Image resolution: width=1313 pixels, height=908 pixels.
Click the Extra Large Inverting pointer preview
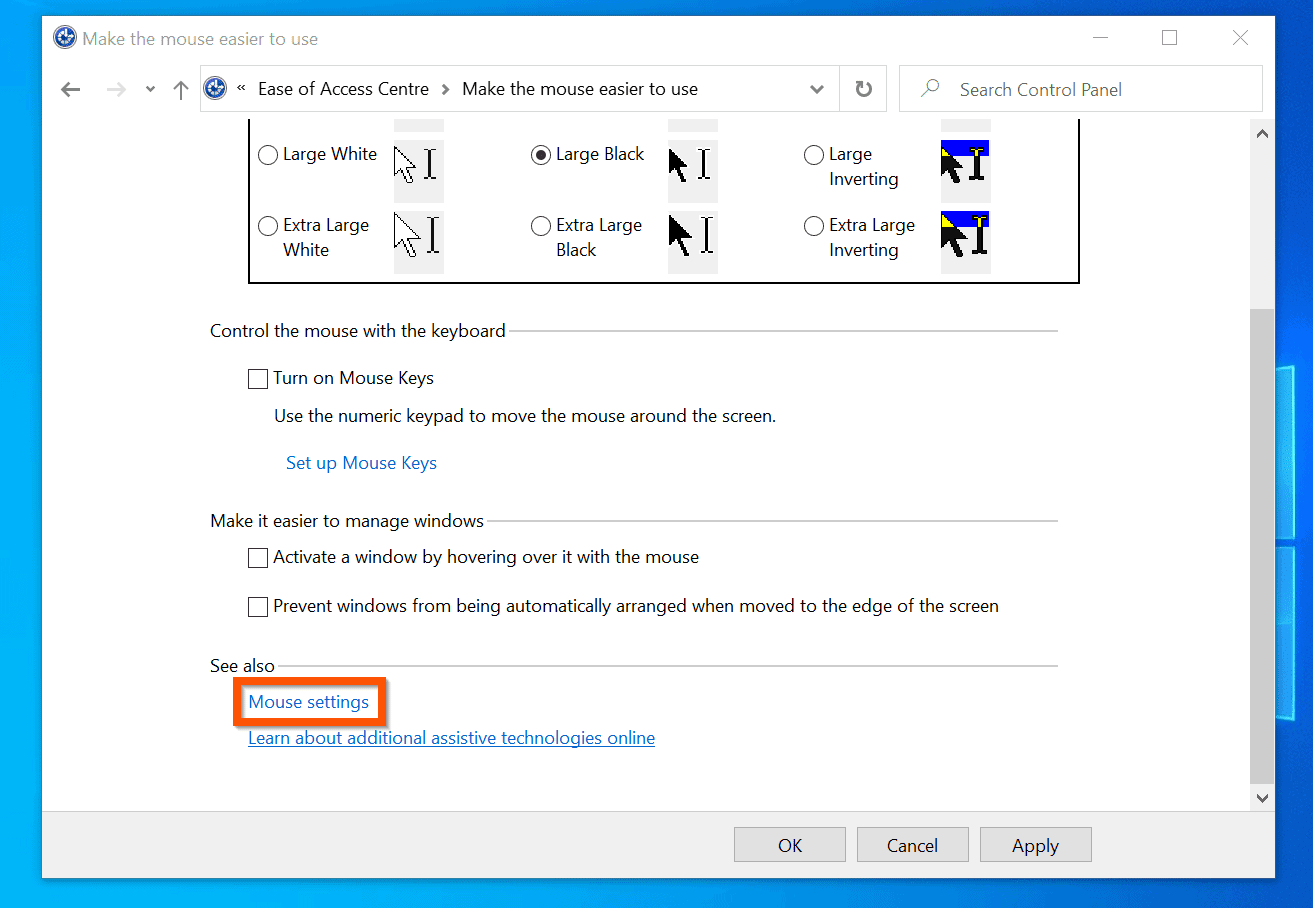point(964,241)
